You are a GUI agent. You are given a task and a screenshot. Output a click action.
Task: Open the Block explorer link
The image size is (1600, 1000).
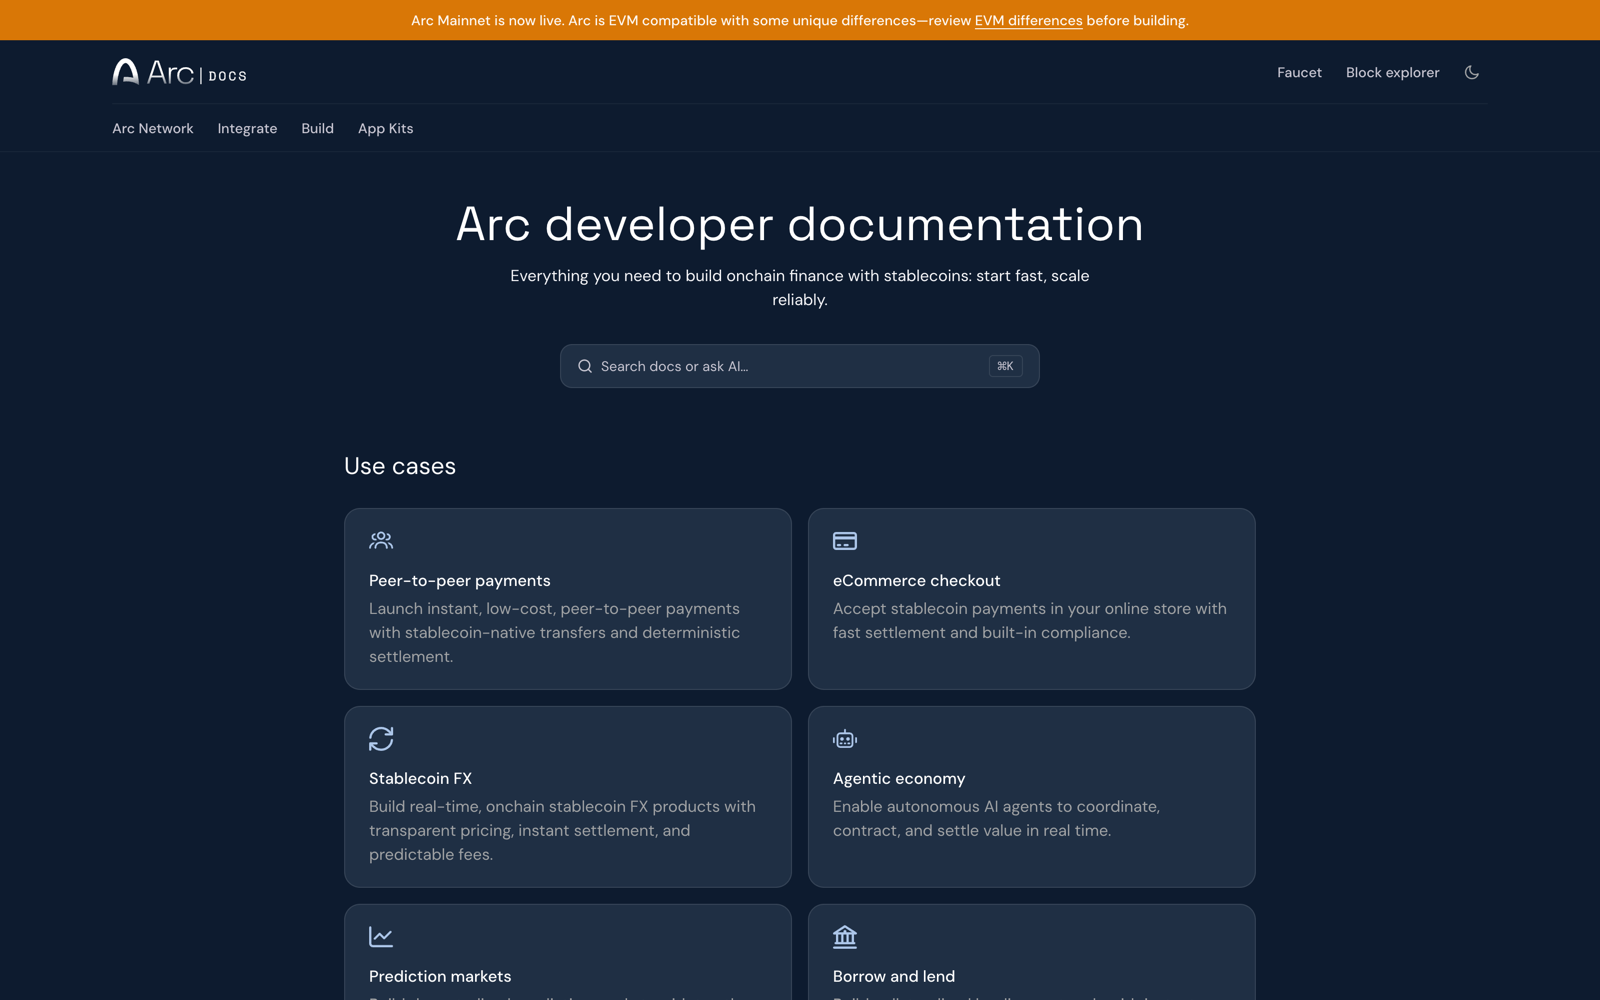point(1392,72)
